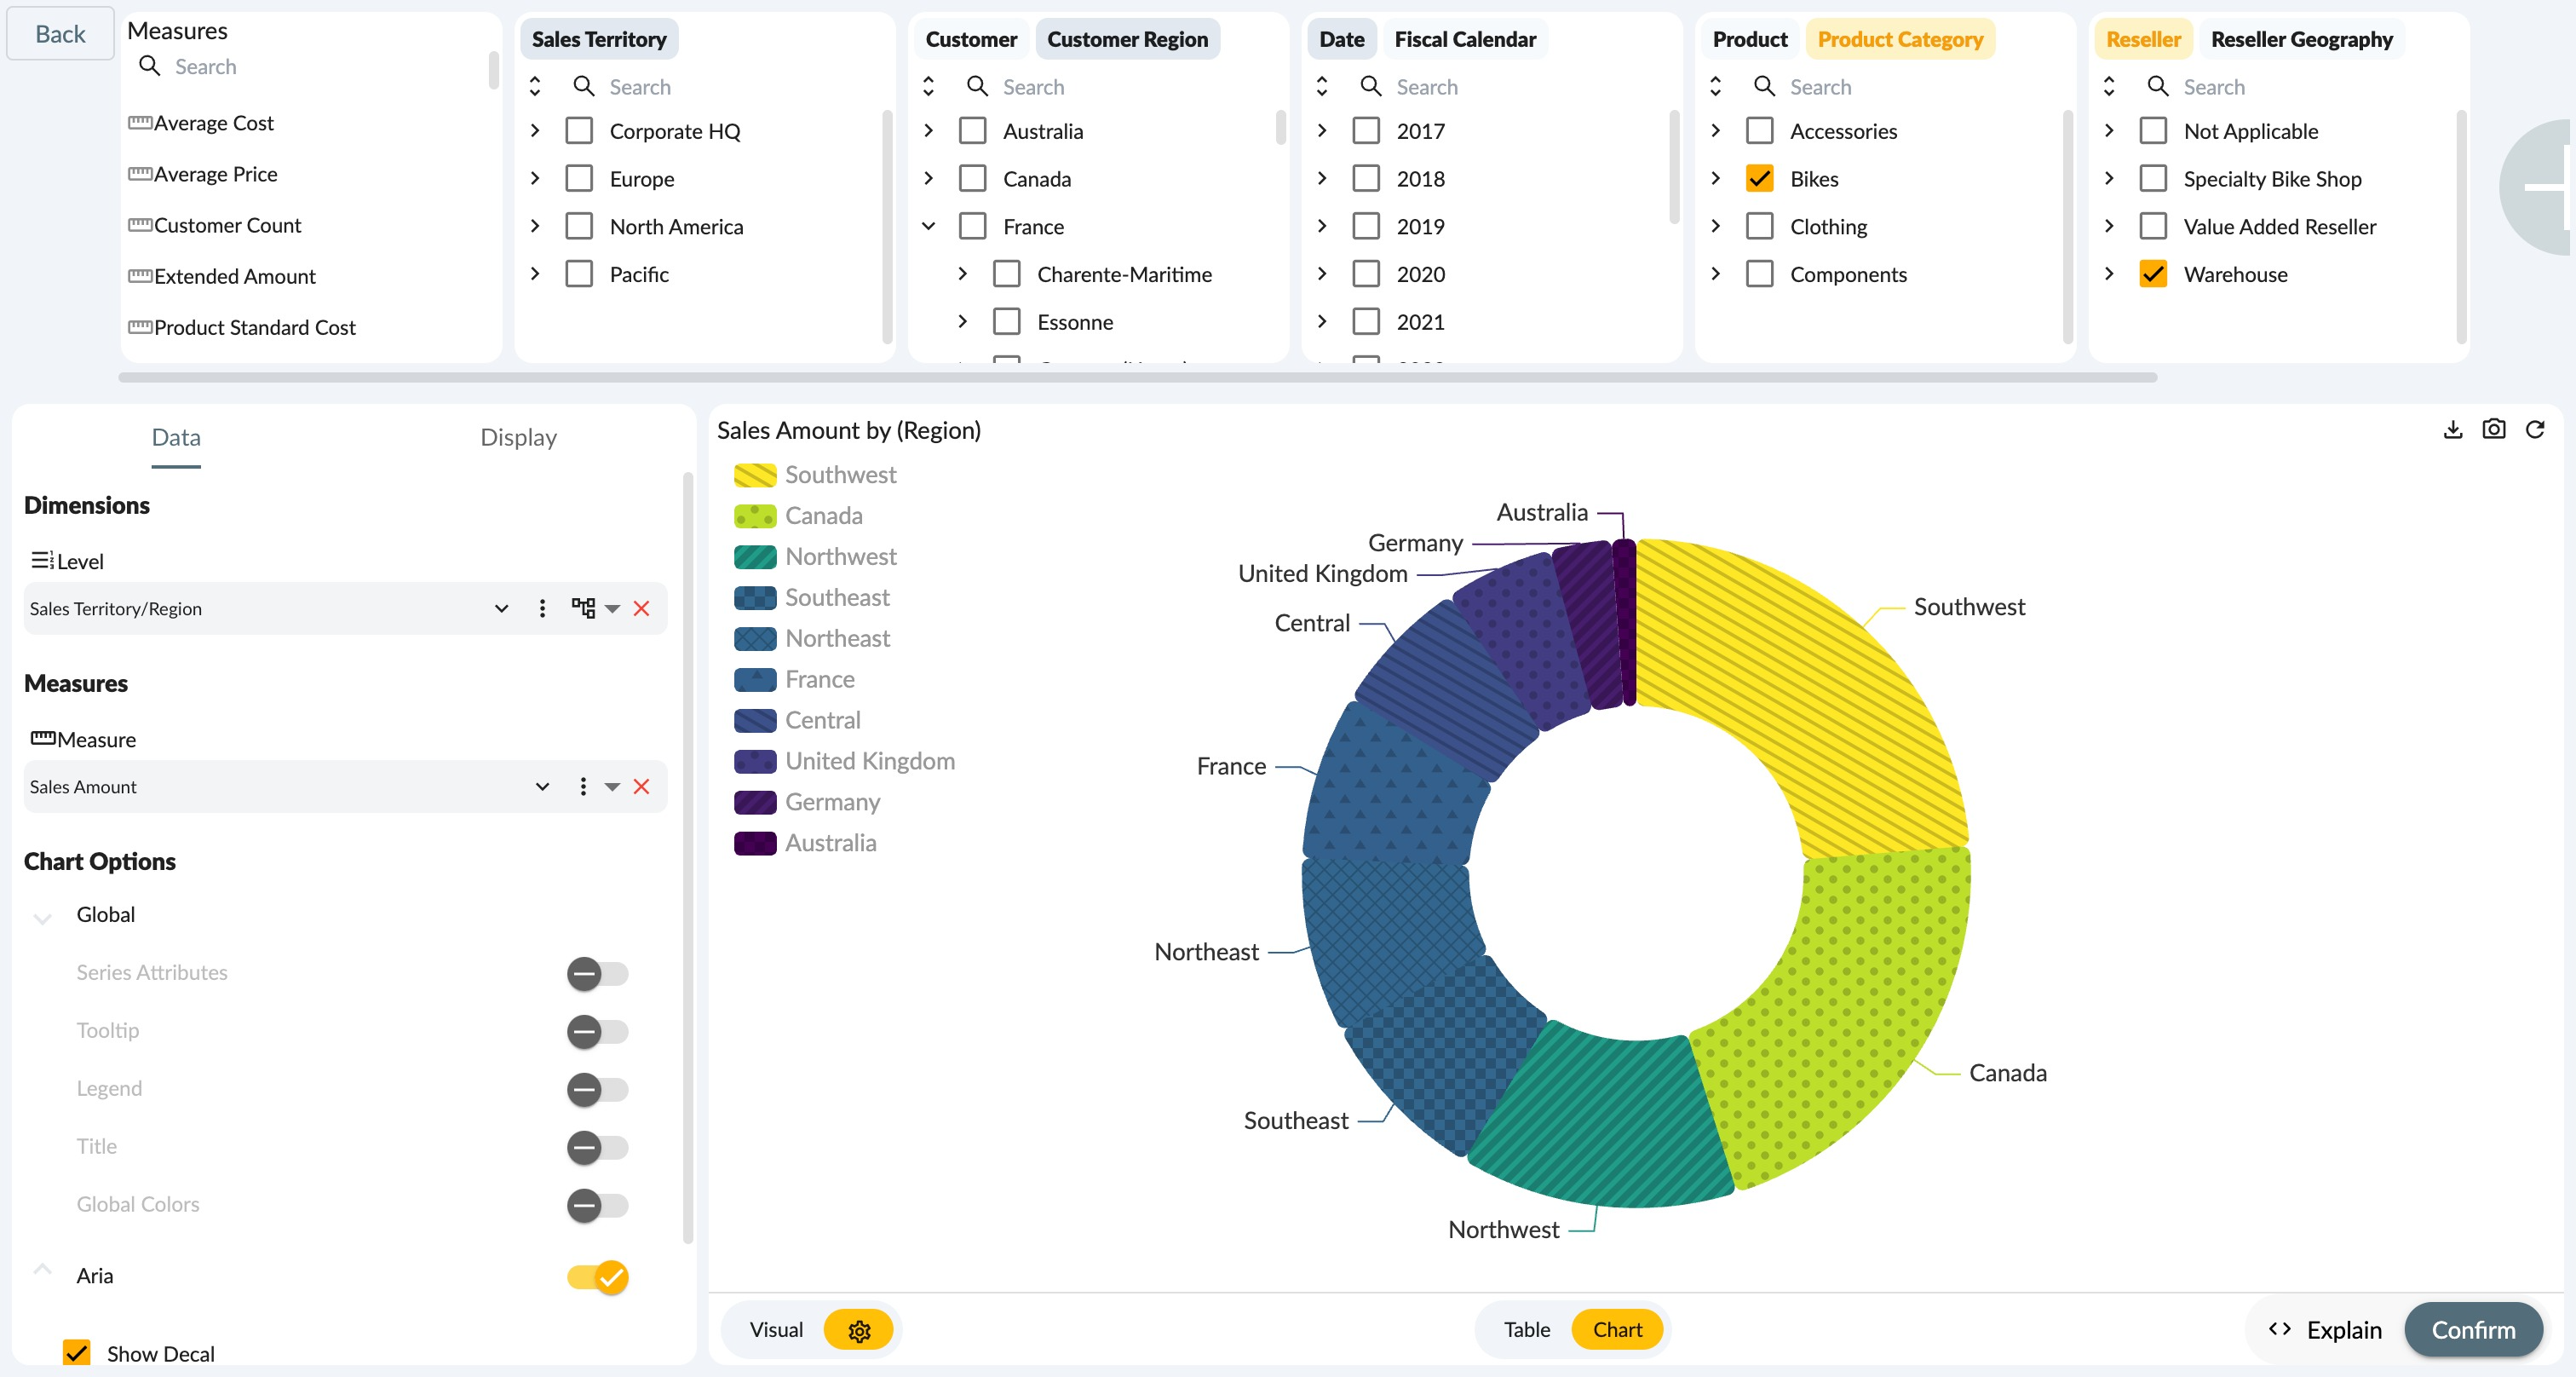Open the three-dot menu for Sales Amount
This screenshot has height=1377, width=2576.
point(583,787)
